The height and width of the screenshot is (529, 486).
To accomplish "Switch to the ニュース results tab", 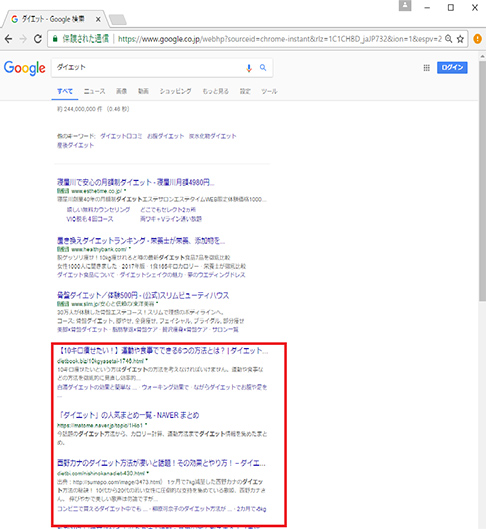I will tap(94, 91).
